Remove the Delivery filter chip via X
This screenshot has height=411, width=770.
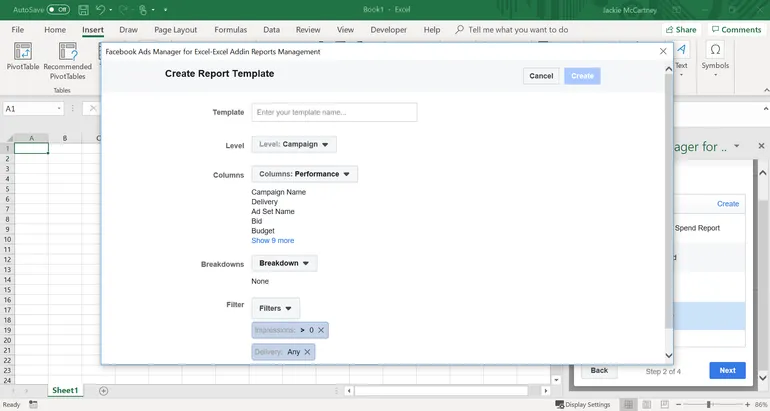[307, 351]
